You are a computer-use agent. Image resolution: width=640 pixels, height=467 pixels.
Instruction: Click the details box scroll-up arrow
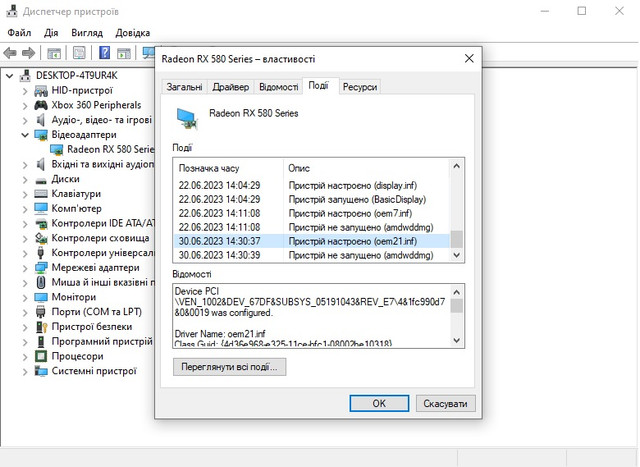click(x=457, y=292)
